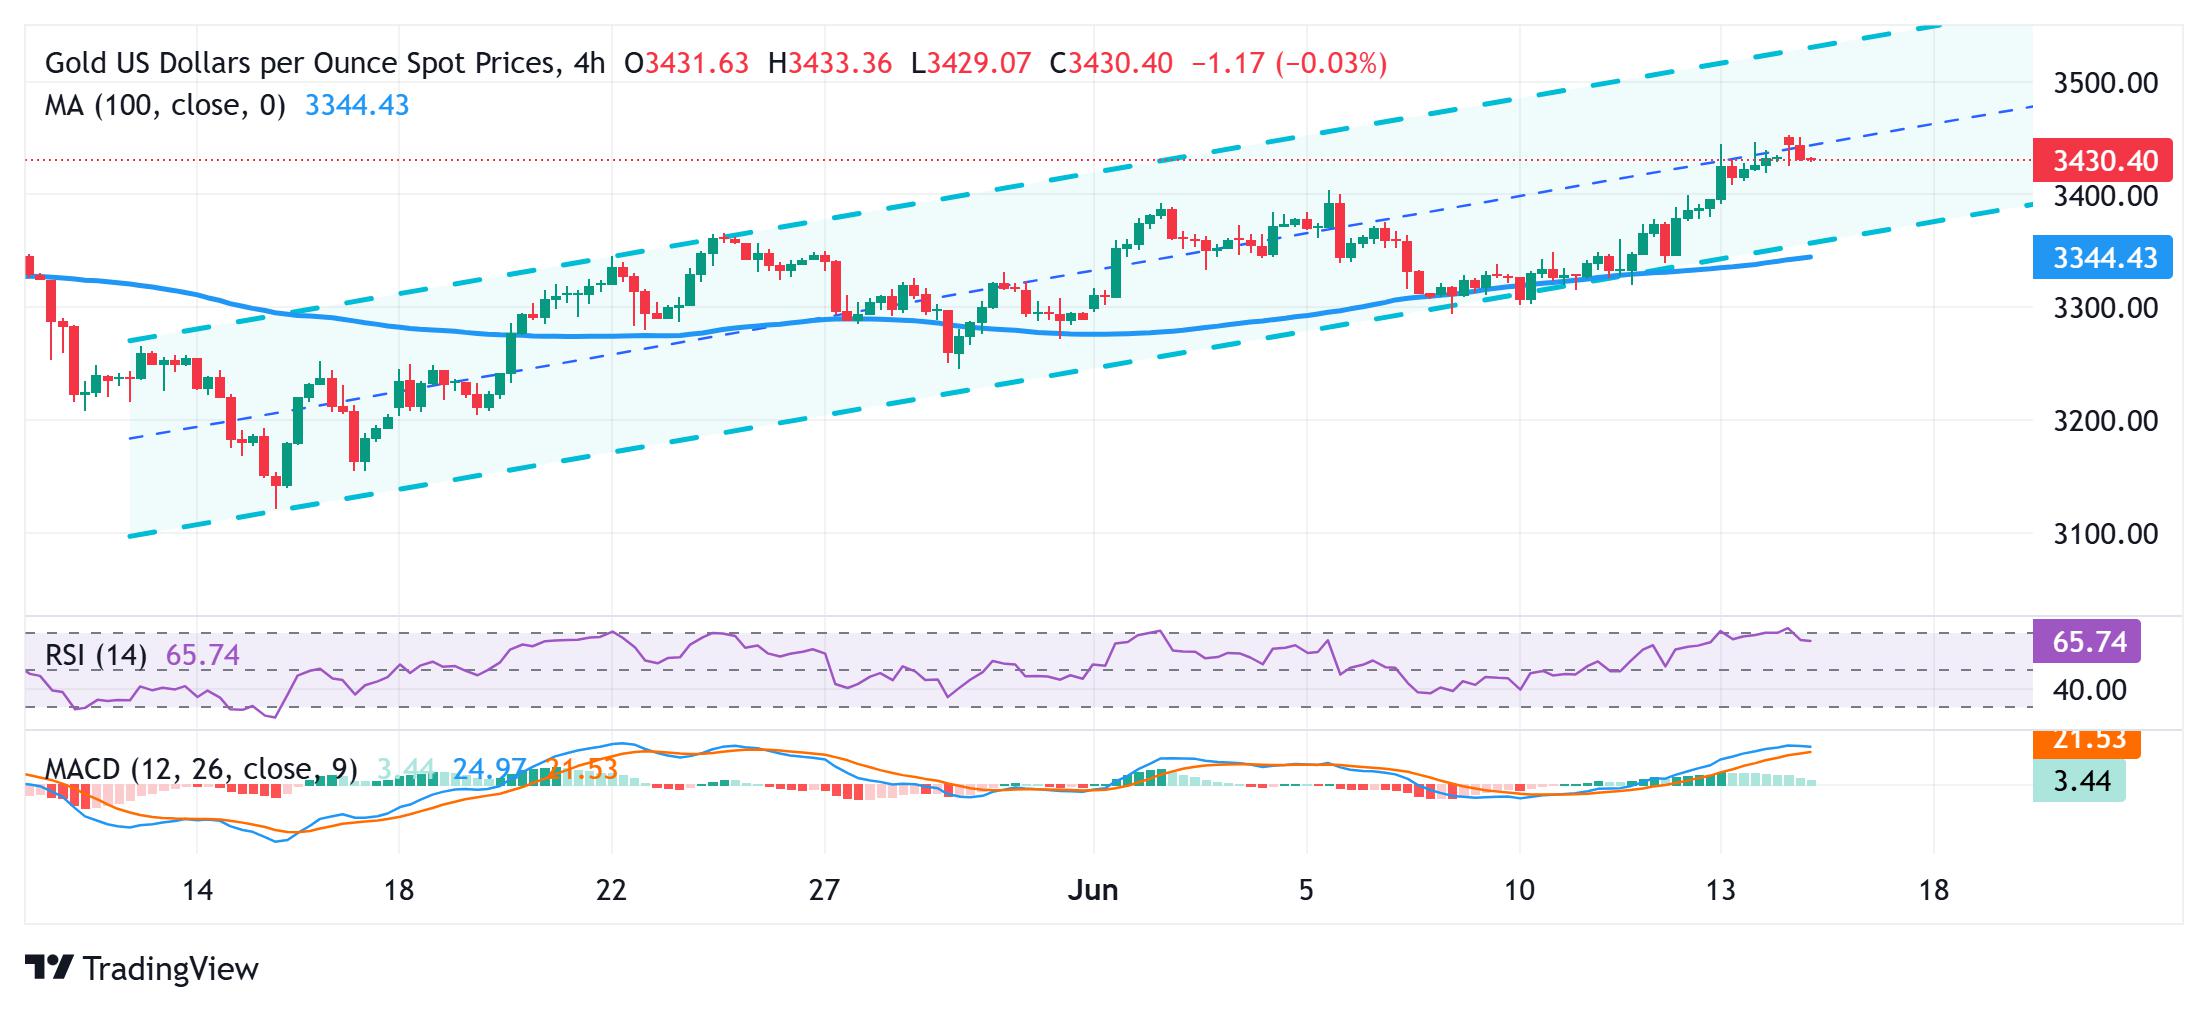Click the Gold US Dollars per Ounce title
The height and width of the screenshot is (1012, 2208).
[298, 63]
